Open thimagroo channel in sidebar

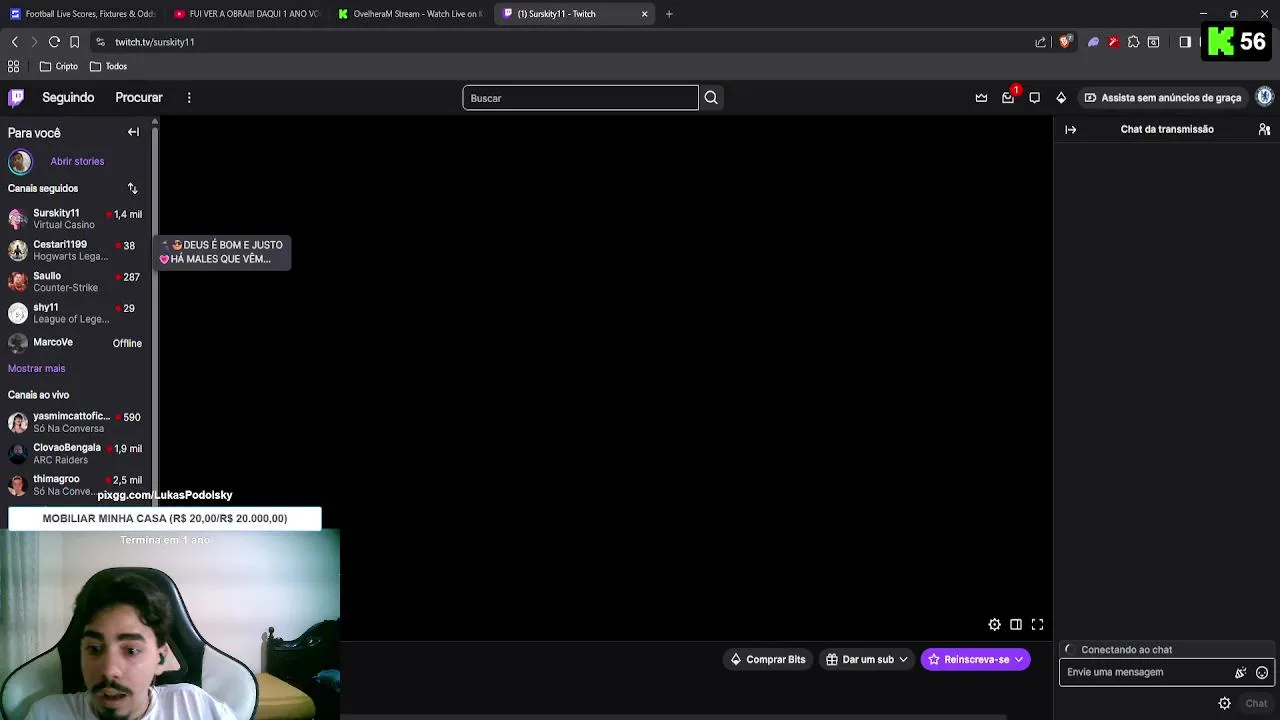[76, 485]
